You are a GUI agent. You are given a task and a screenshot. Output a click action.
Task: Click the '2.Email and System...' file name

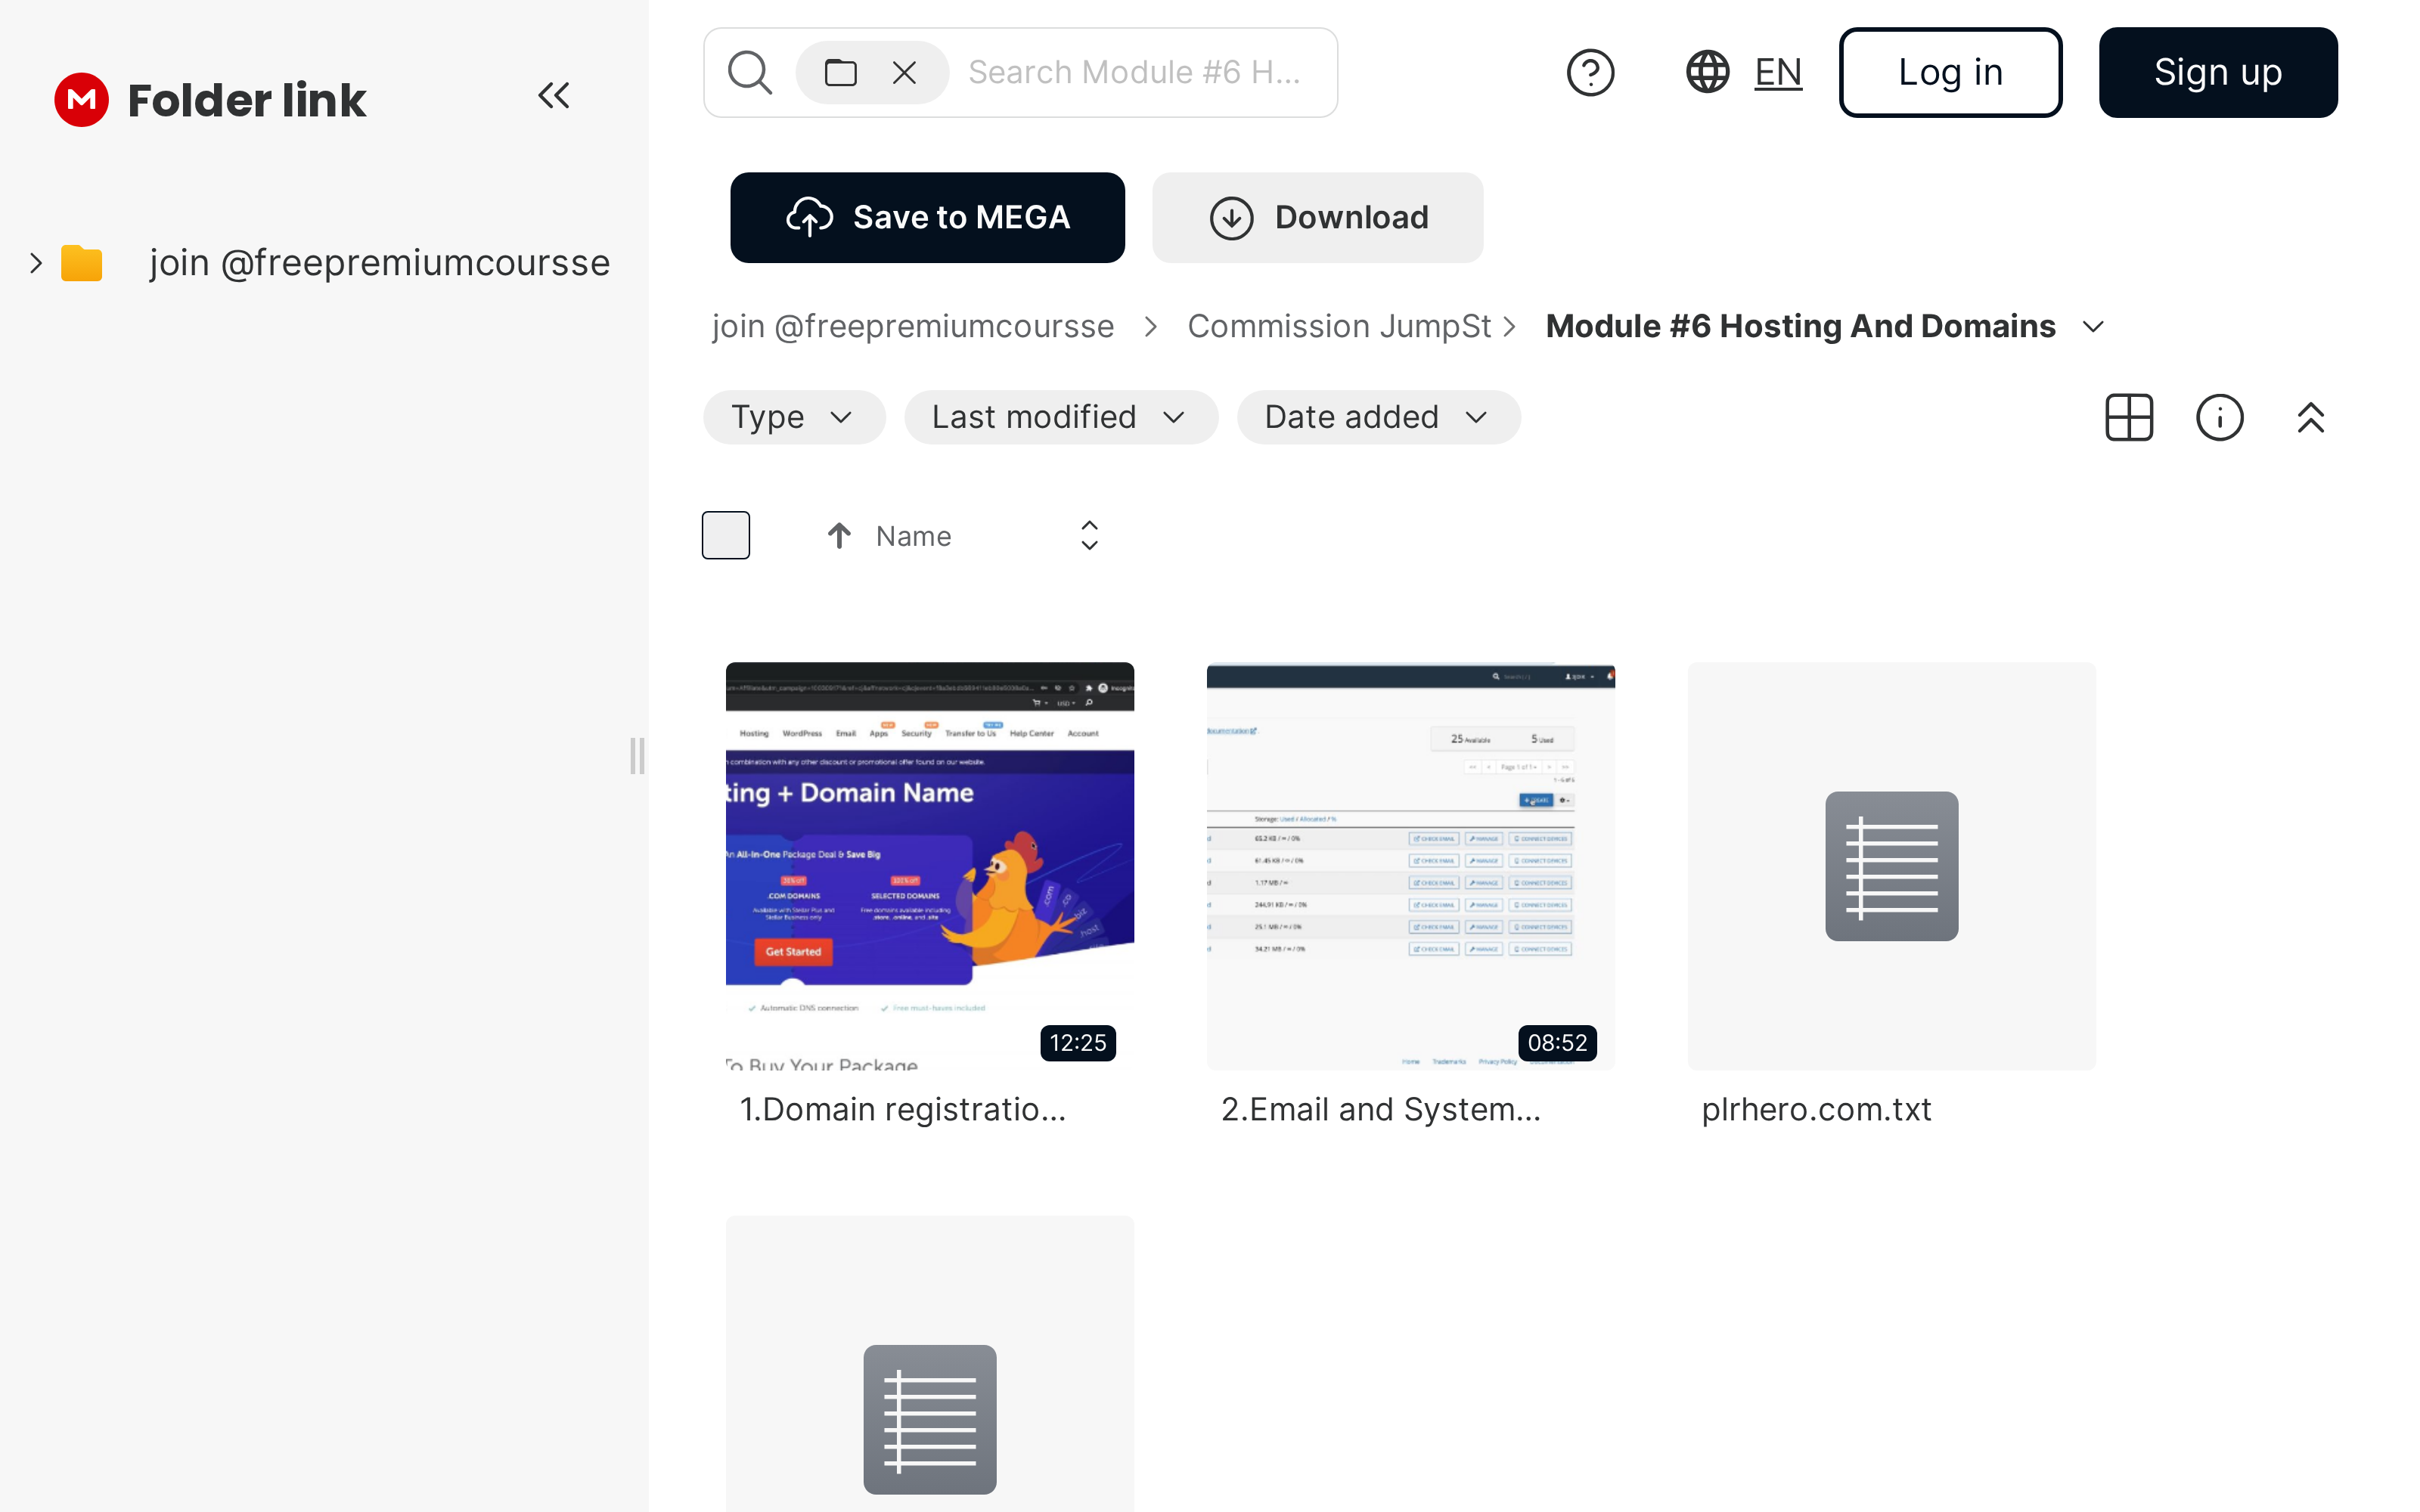[1381, 1109]
